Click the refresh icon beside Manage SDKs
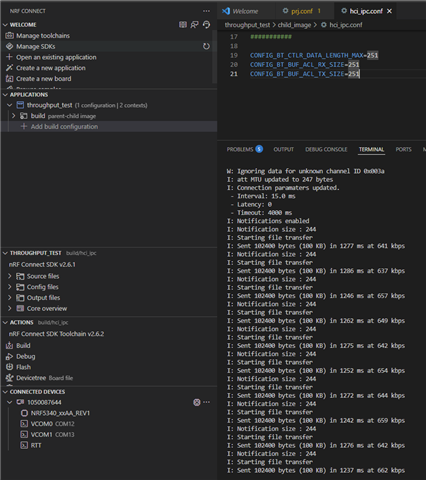 [x=206, y=46]
